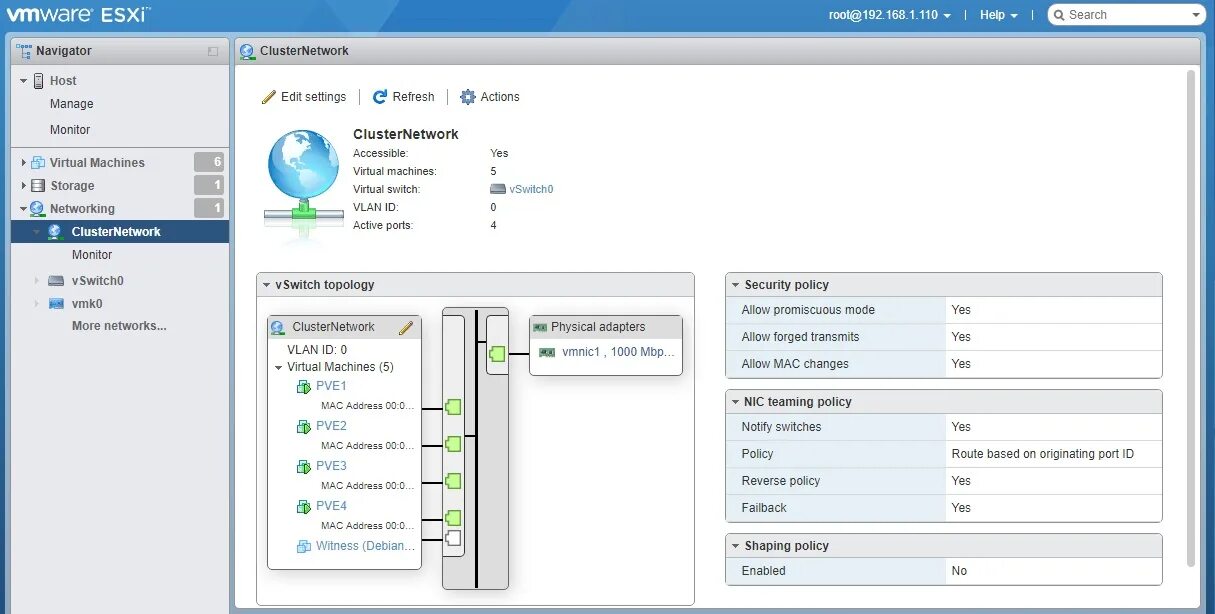Click the magnifier icon in Search box
Image resolution: width=1215 pixels, height=614 pixels.
click(1059, 15)
